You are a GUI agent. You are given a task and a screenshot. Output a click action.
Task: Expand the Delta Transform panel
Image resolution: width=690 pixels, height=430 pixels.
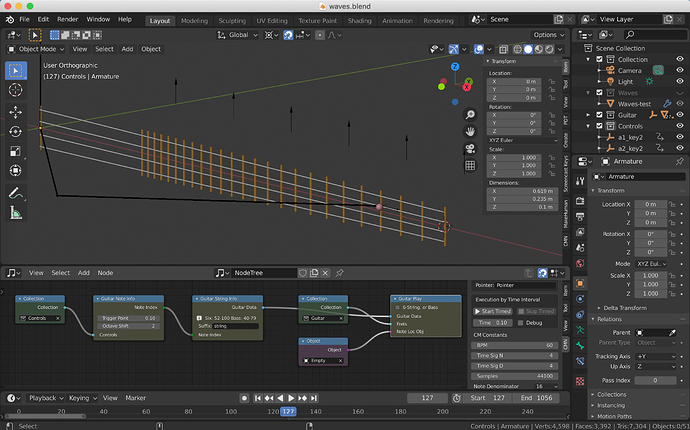pyautogui.click(x=623, y=308)
